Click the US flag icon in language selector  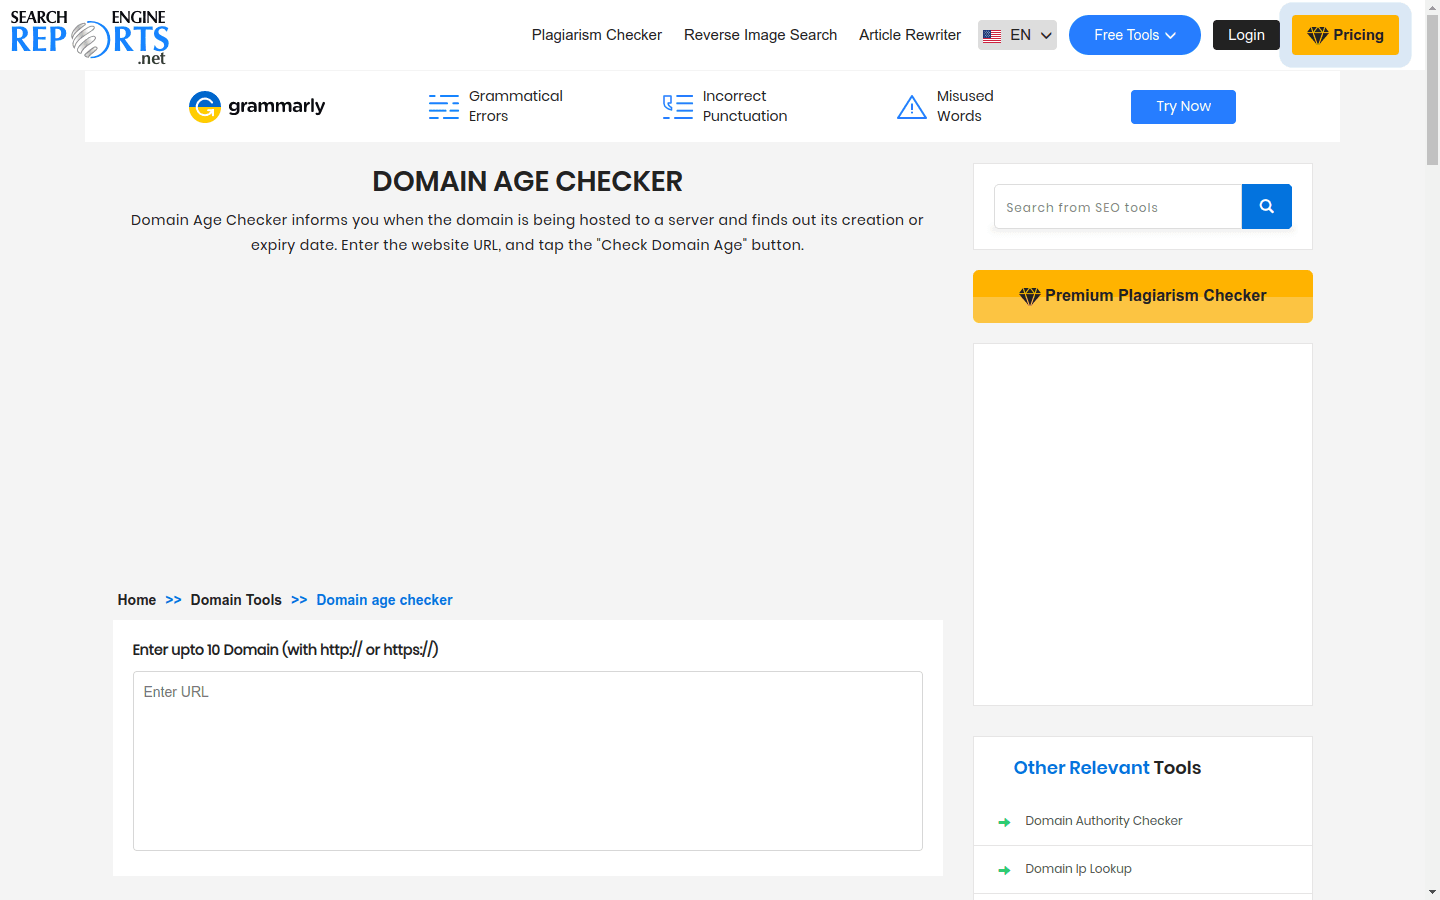[x=992, y=34]
